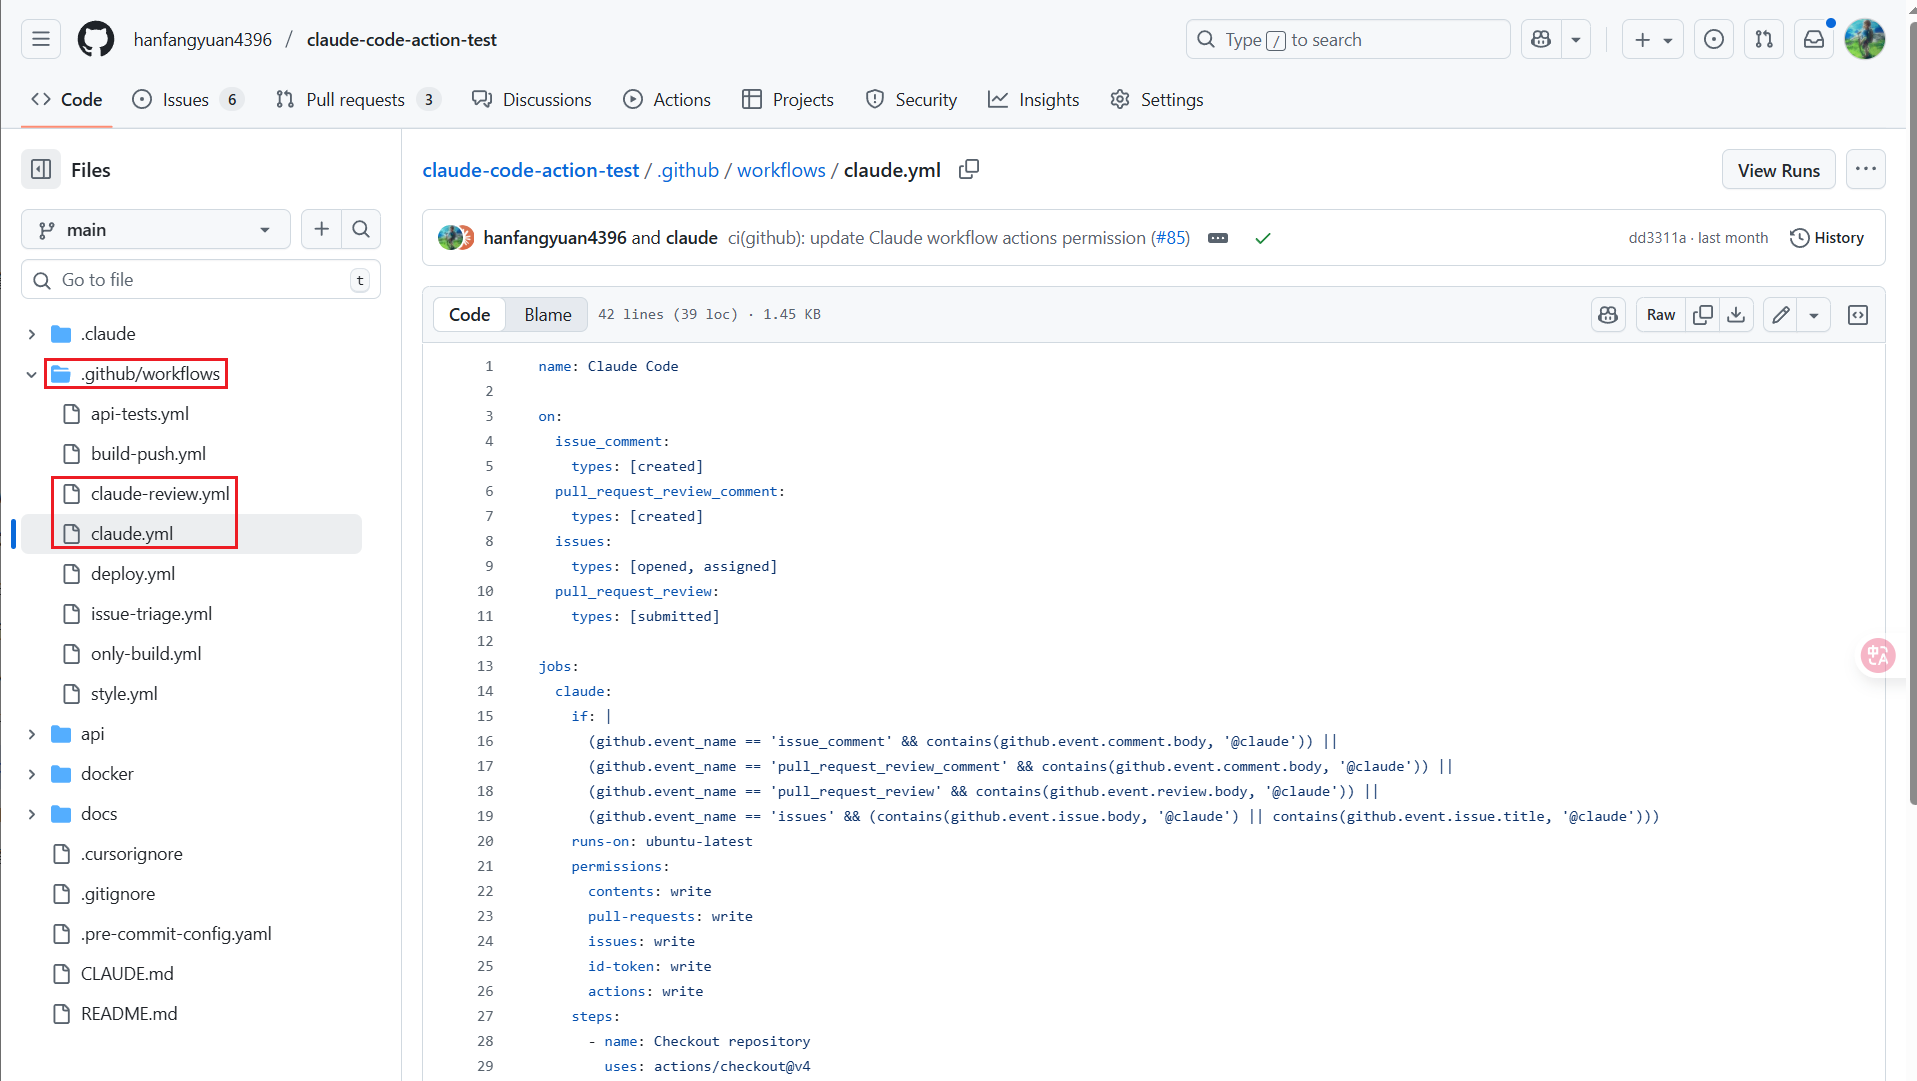Search files with the magnifier button
This screenshot has width=1917, height=1081.
click(x=361, y=229)
